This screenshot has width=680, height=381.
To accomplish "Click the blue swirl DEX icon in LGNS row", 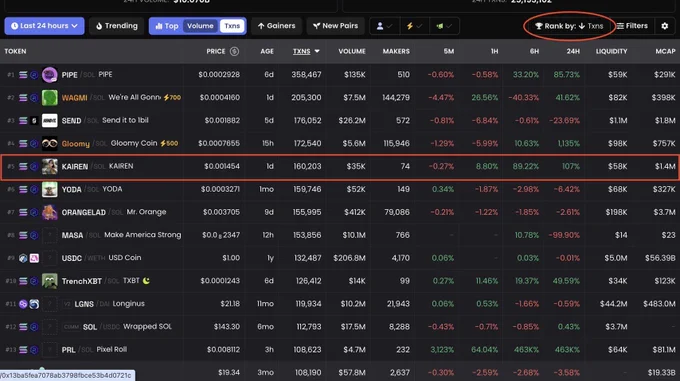I will (34, 304).
